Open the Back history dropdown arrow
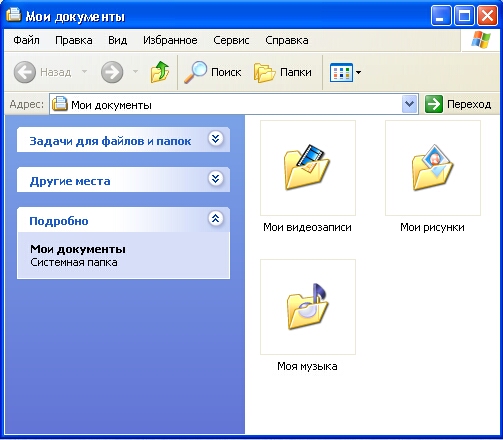Viewport: 503px width, 440px height. click(84, 71)
